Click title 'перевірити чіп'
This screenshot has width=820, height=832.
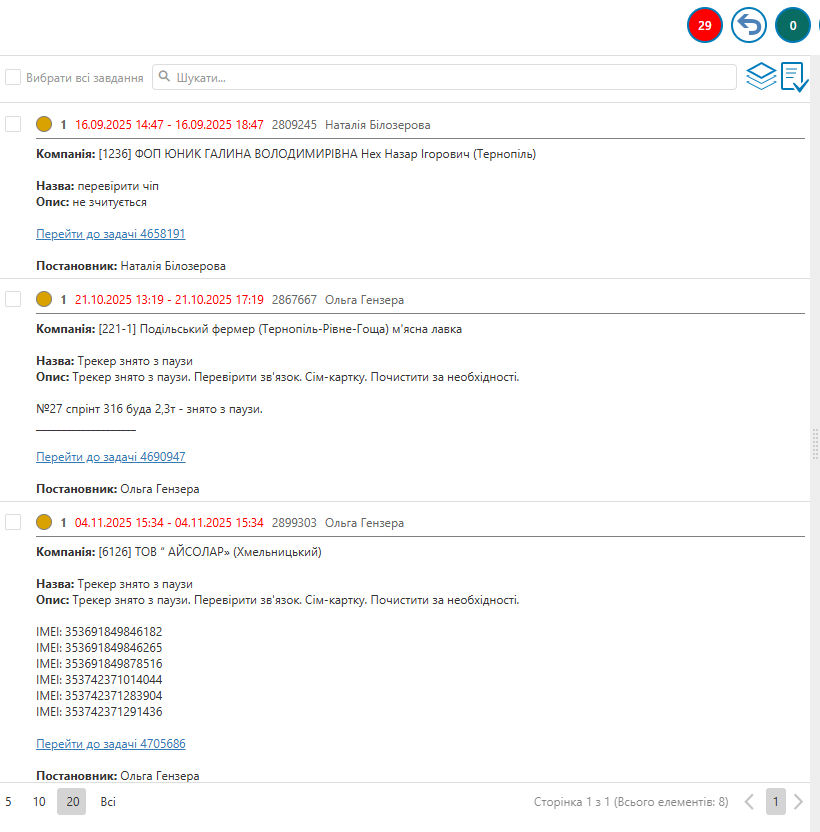118,186
